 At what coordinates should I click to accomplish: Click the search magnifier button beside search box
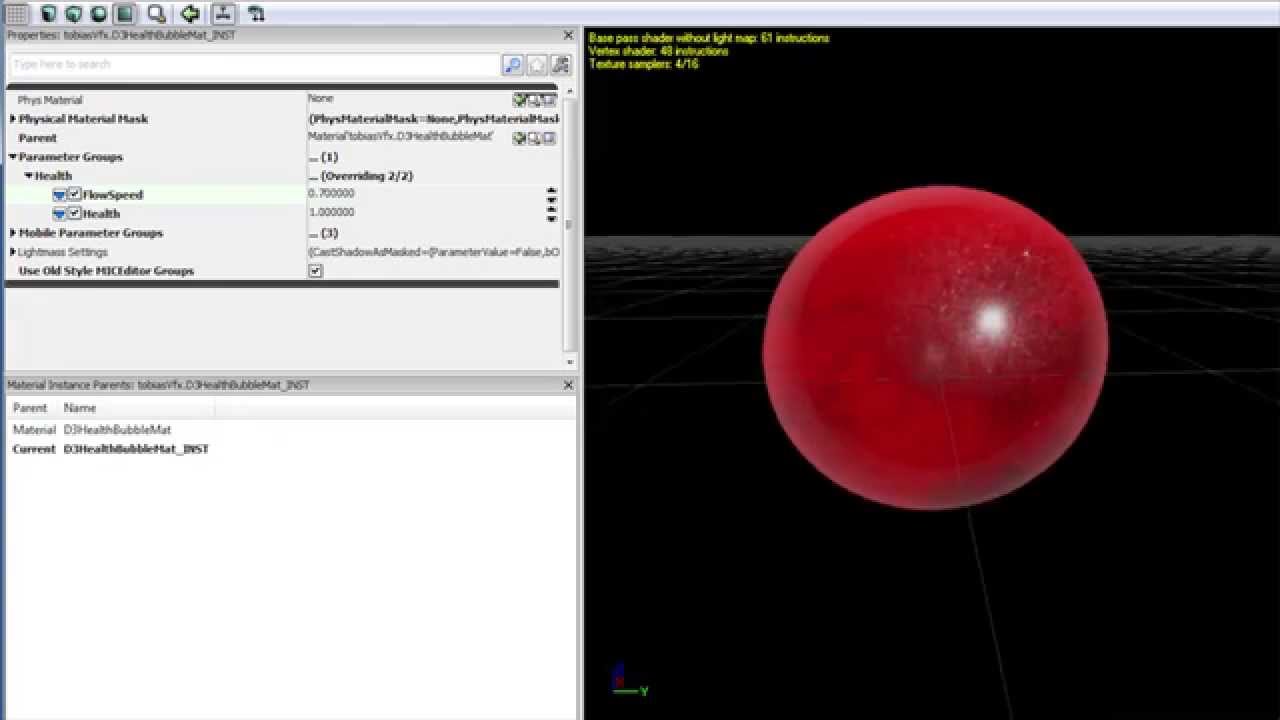[512, 65]
